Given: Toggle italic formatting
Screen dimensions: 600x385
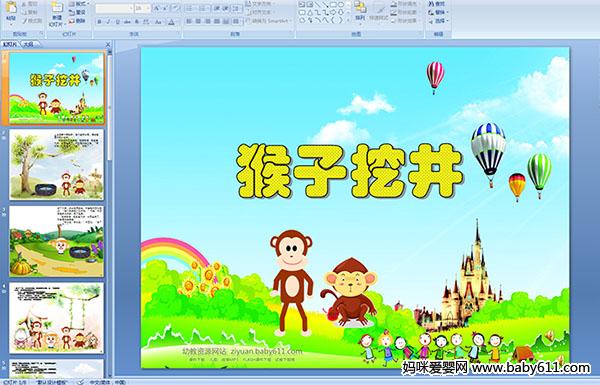Looking at the screenshot, I should 108,22.
